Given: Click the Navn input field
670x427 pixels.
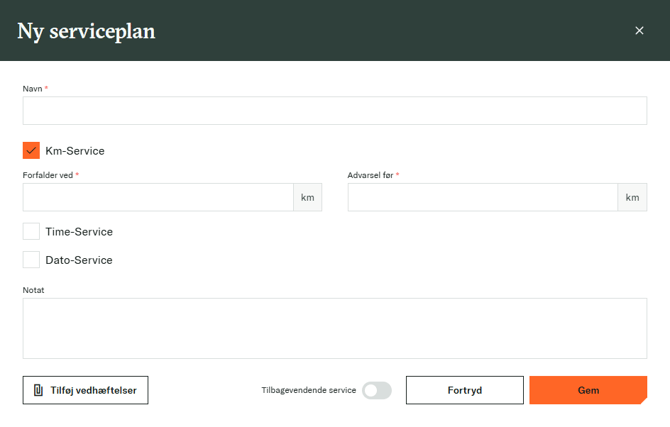Looking at the screenshot, I should click(335, 110).
